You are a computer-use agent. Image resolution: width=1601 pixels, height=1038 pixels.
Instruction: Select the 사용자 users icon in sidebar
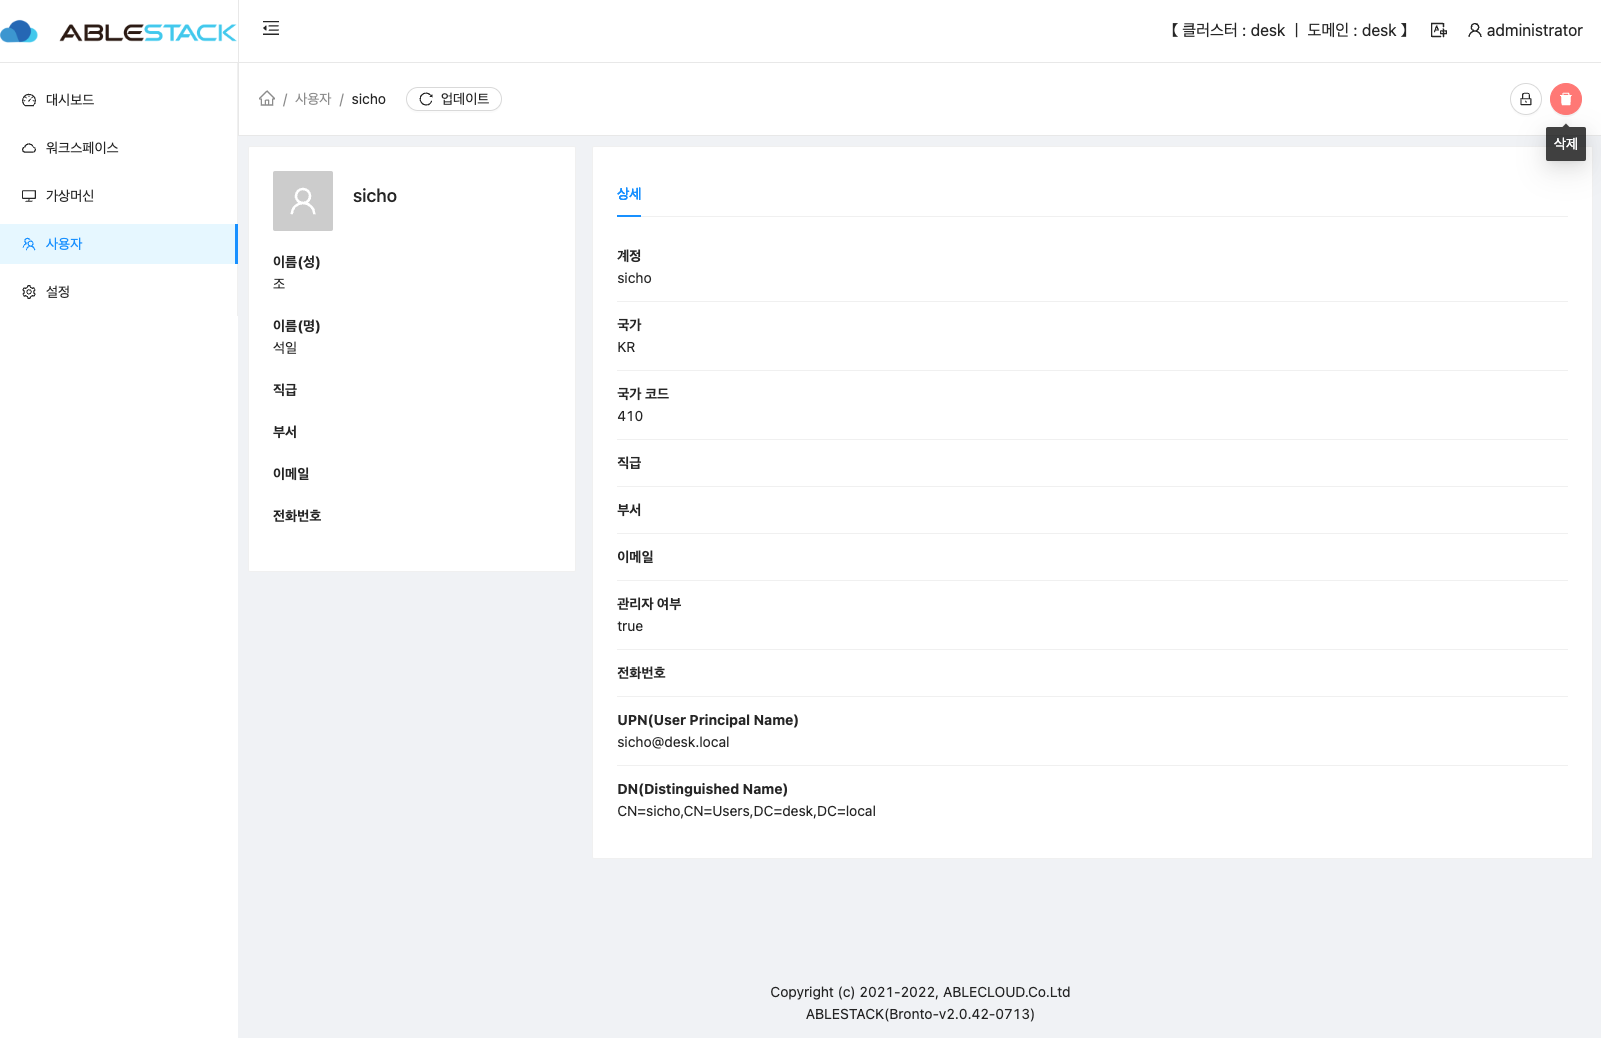click(28, 243)
